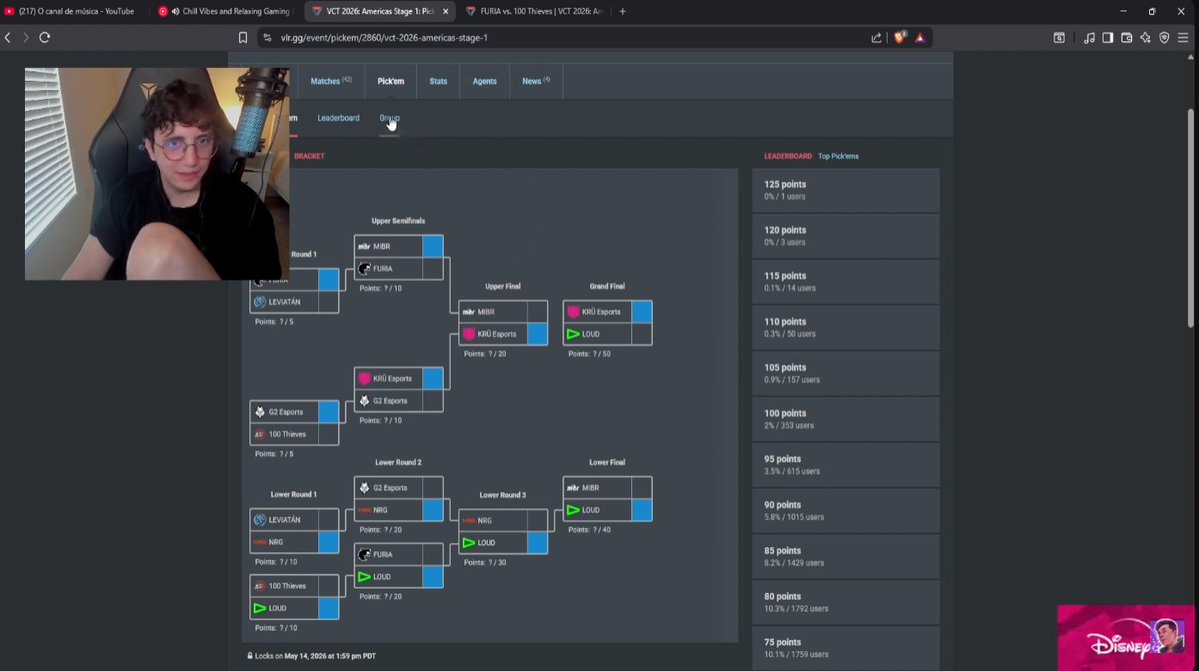Screen dimensions: 1199x671
Task: Select LOUD team row in Lower Final
Action: (607, 510)
